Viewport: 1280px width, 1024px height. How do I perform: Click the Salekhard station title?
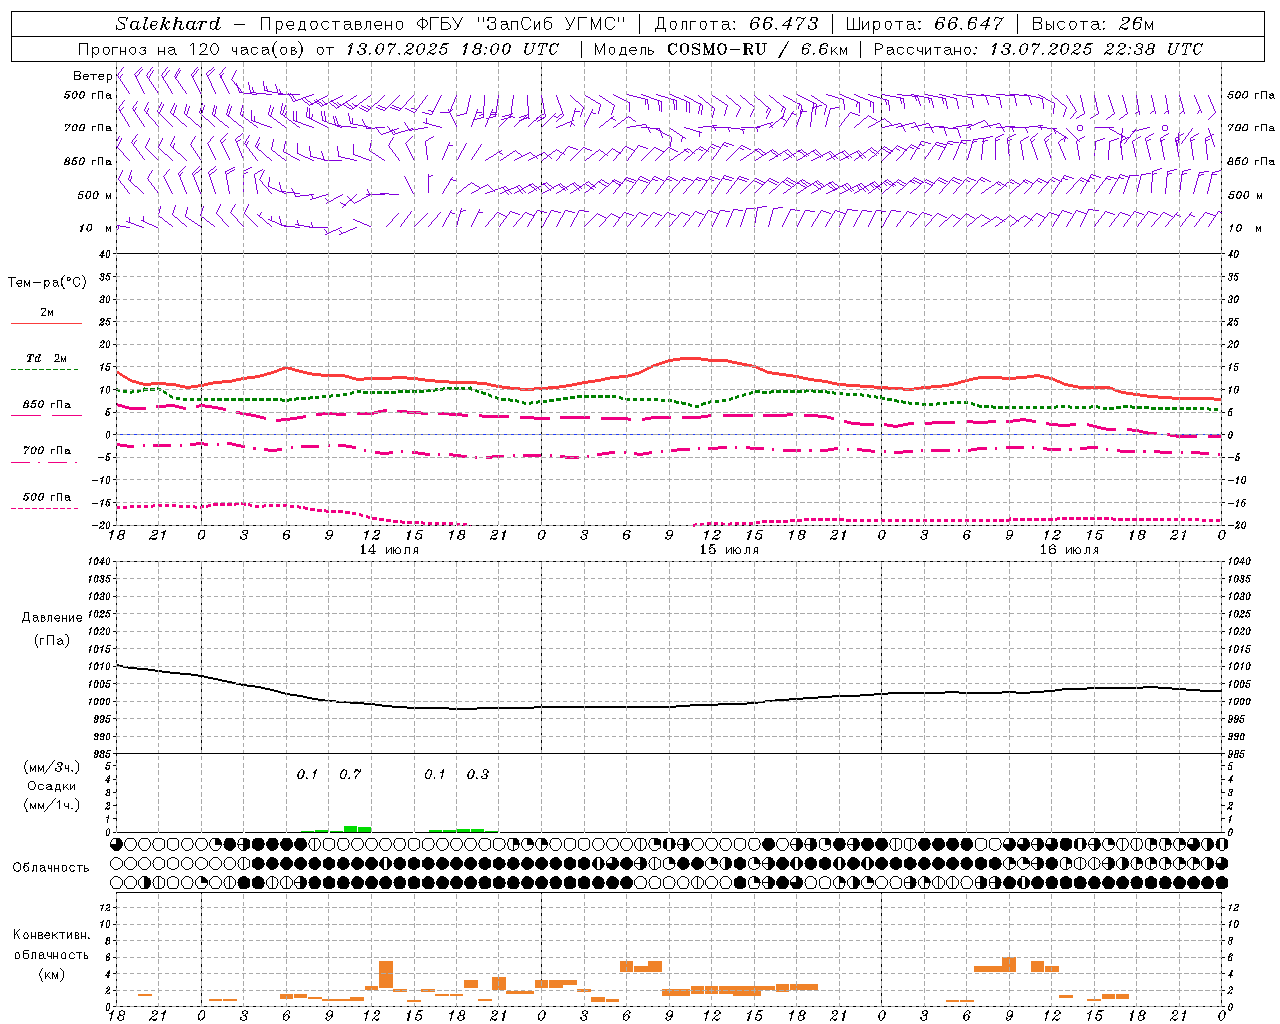(168, 24)
